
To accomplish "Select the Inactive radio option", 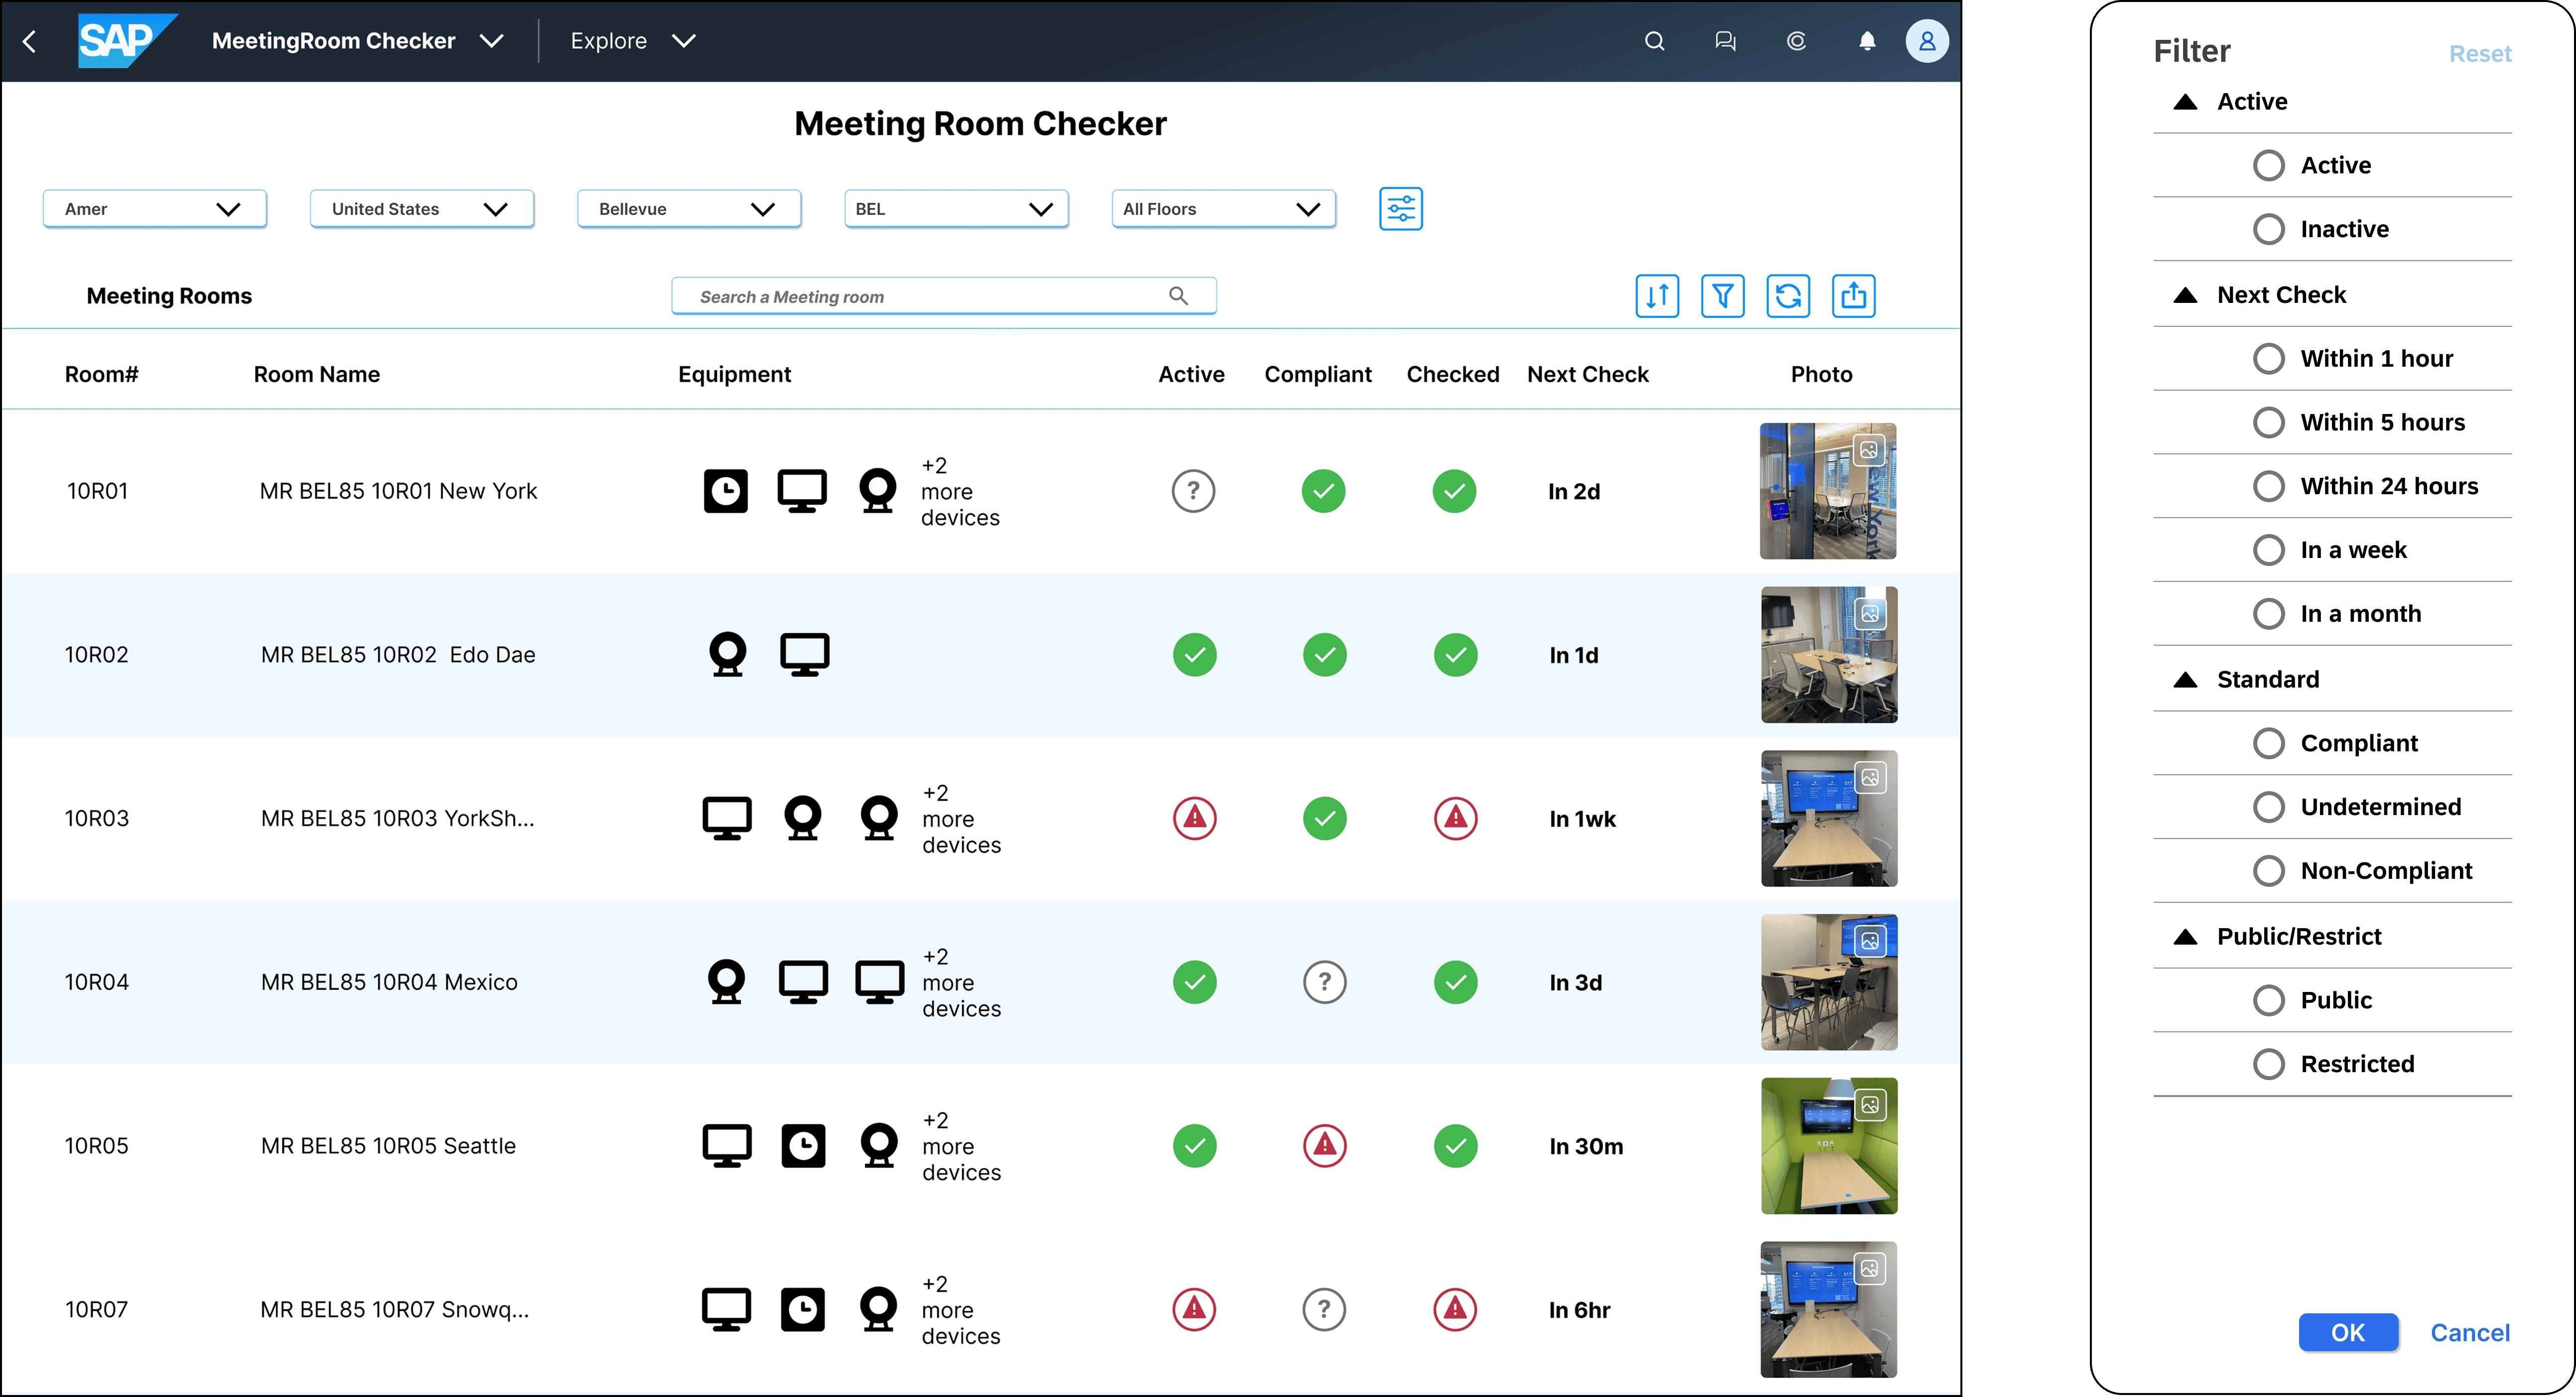I will [2269, 229].
